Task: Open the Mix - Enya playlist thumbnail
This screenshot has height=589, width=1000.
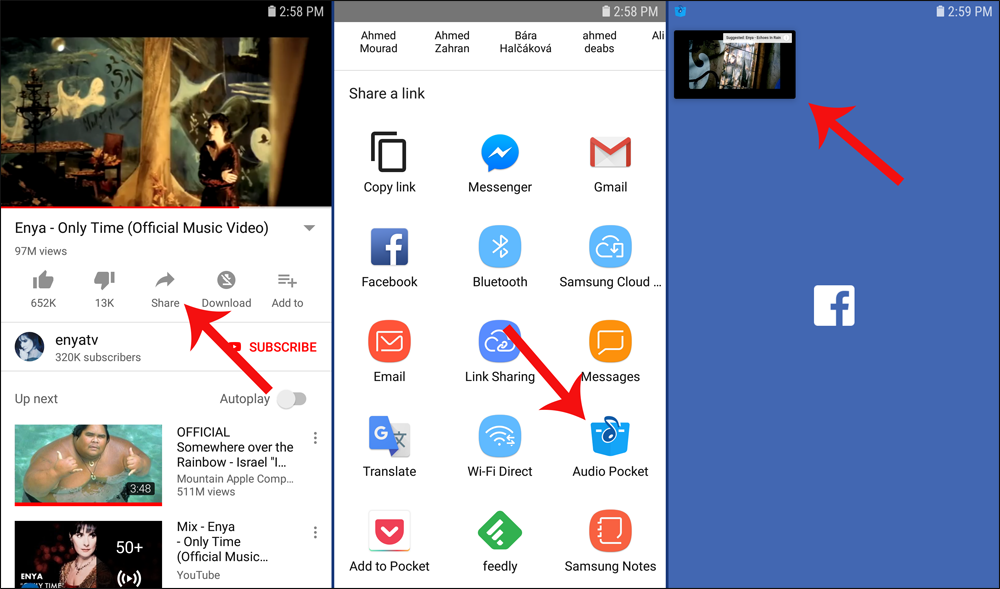Action: (x=88, y=554)
